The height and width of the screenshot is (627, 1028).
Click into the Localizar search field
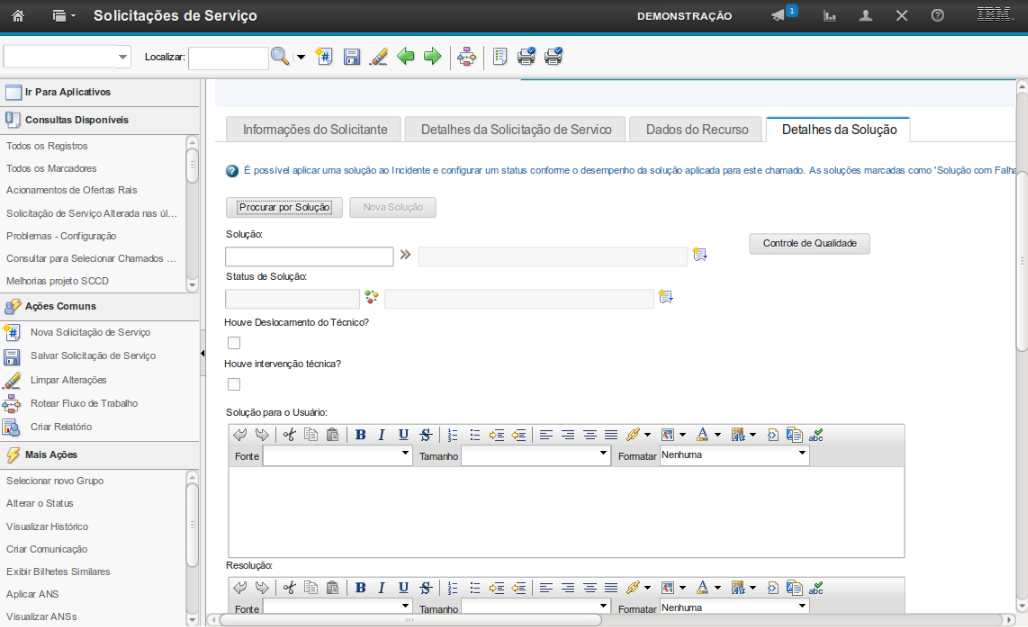[228, 58]
